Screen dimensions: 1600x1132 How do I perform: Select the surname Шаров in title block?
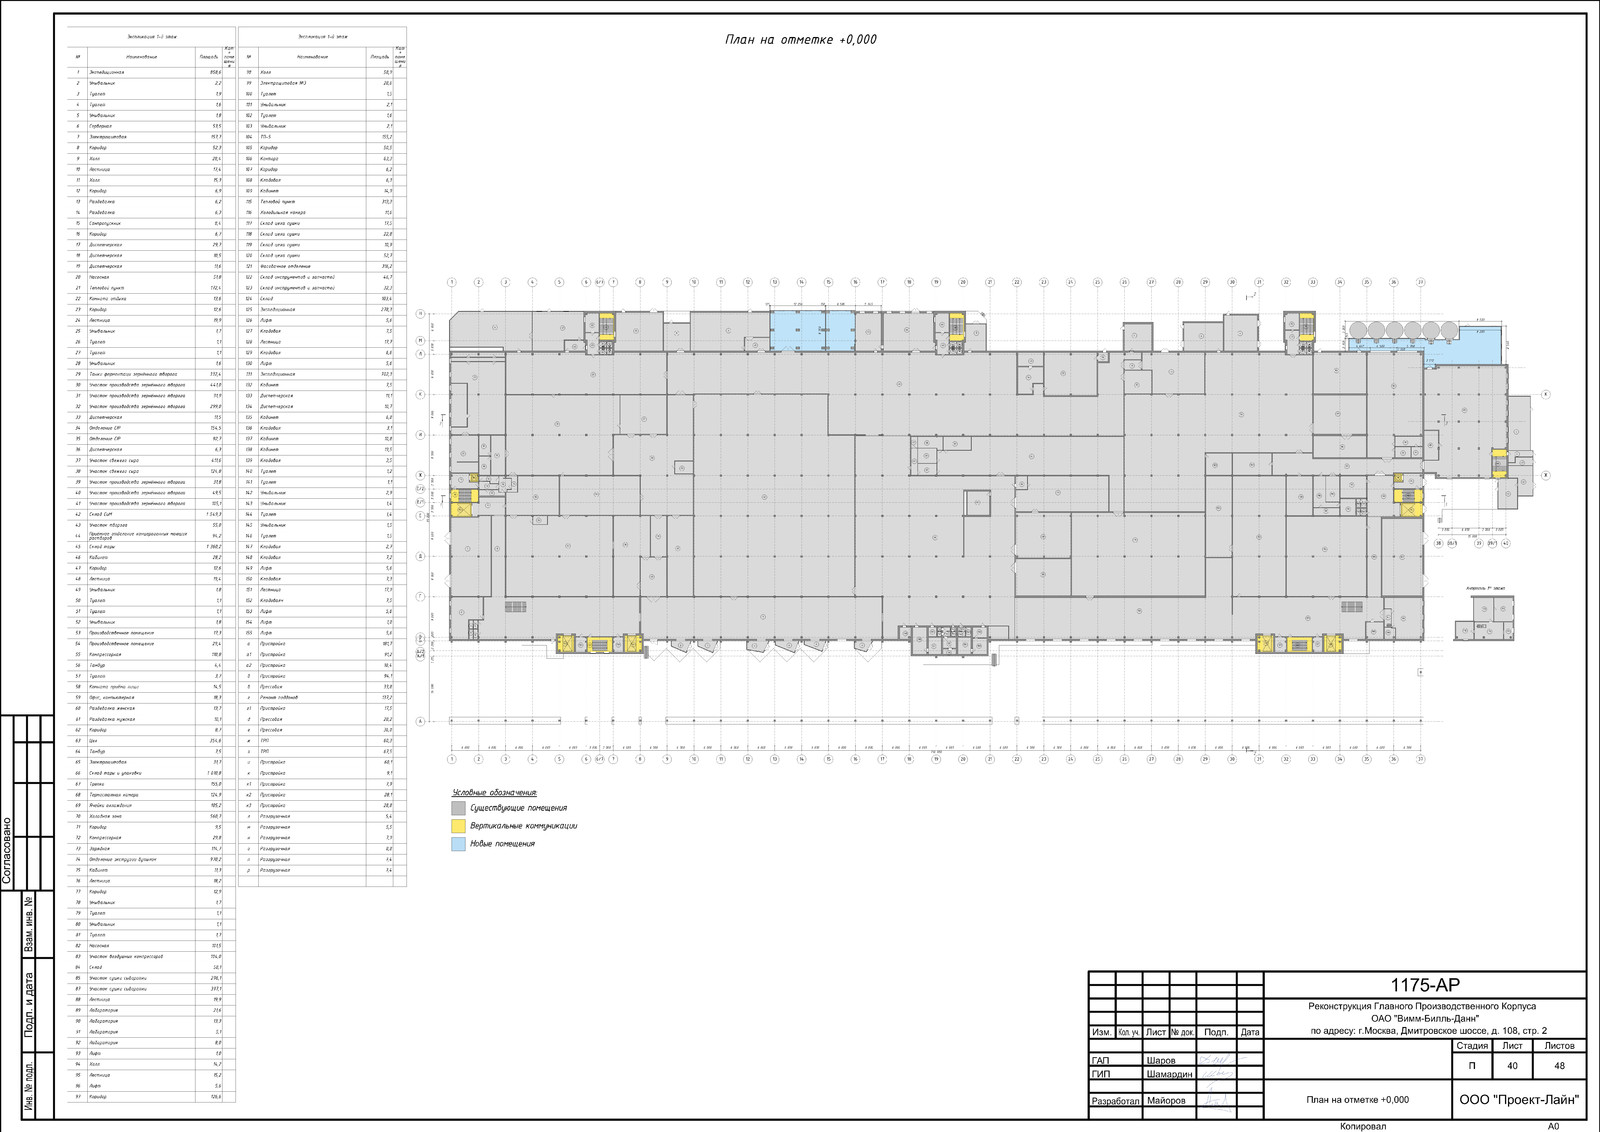[1161, 1060]
